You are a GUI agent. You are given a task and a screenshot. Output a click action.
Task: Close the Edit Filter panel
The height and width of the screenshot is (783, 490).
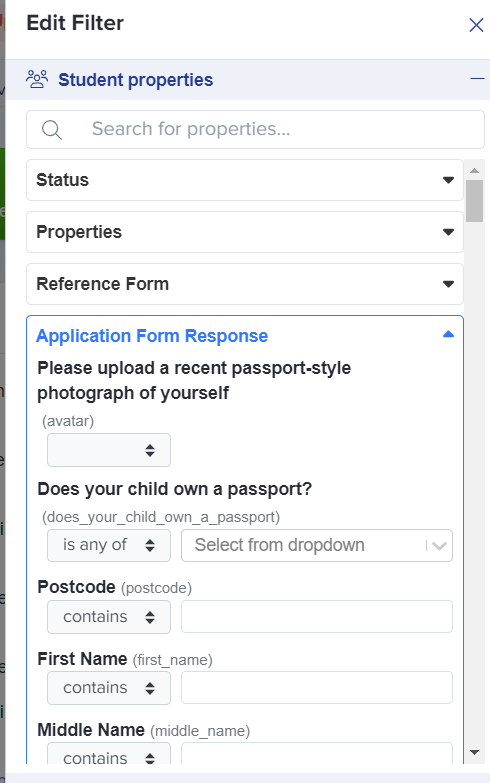coord(476,25)
